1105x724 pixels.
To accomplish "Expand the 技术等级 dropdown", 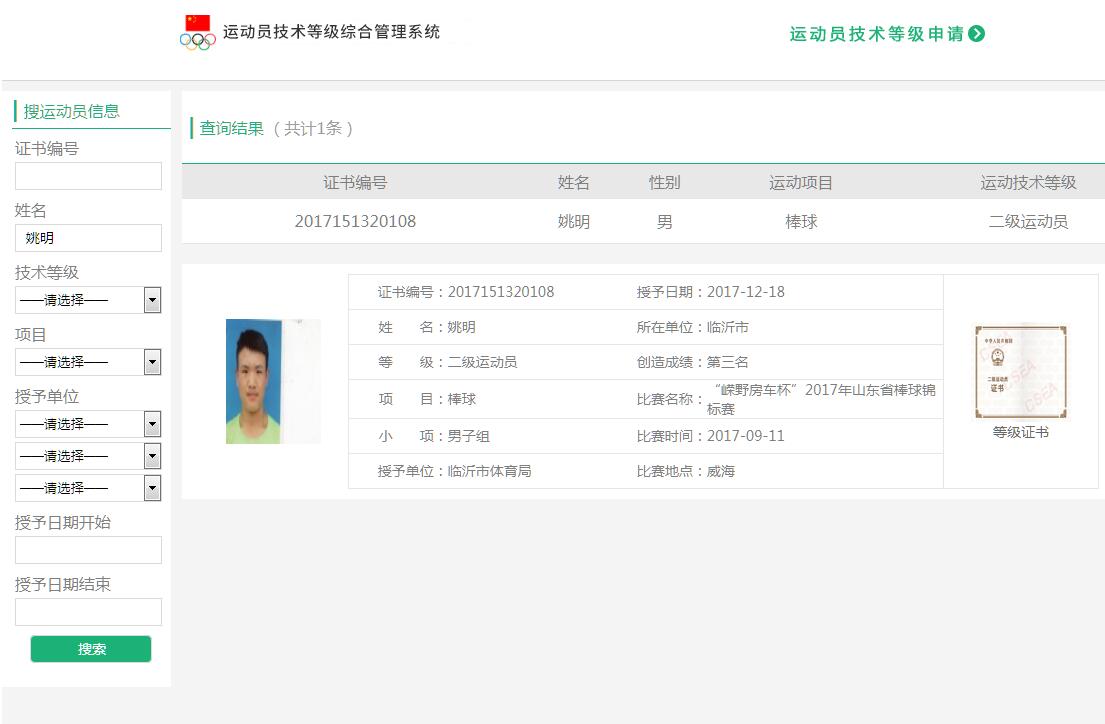I will pos(88,300).
